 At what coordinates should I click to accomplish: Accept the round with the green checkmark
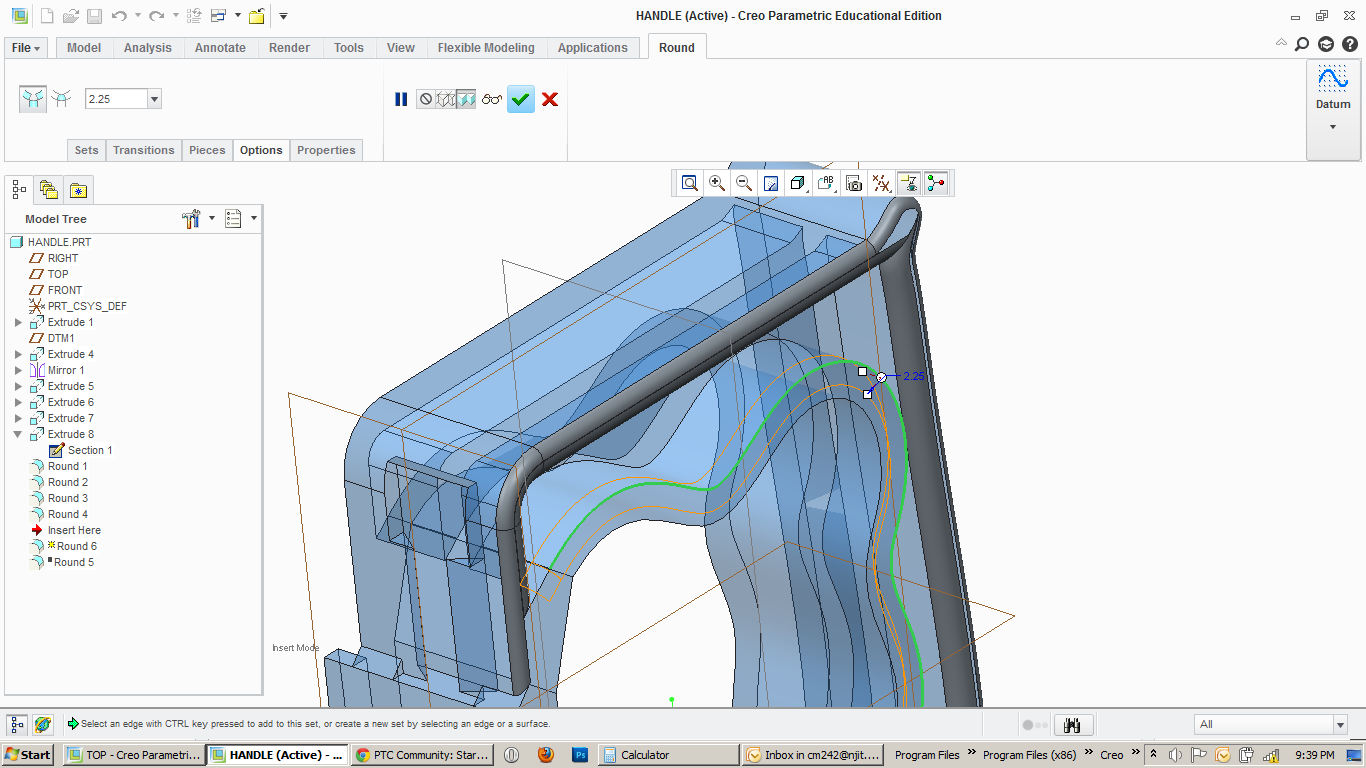pos(521,99)
